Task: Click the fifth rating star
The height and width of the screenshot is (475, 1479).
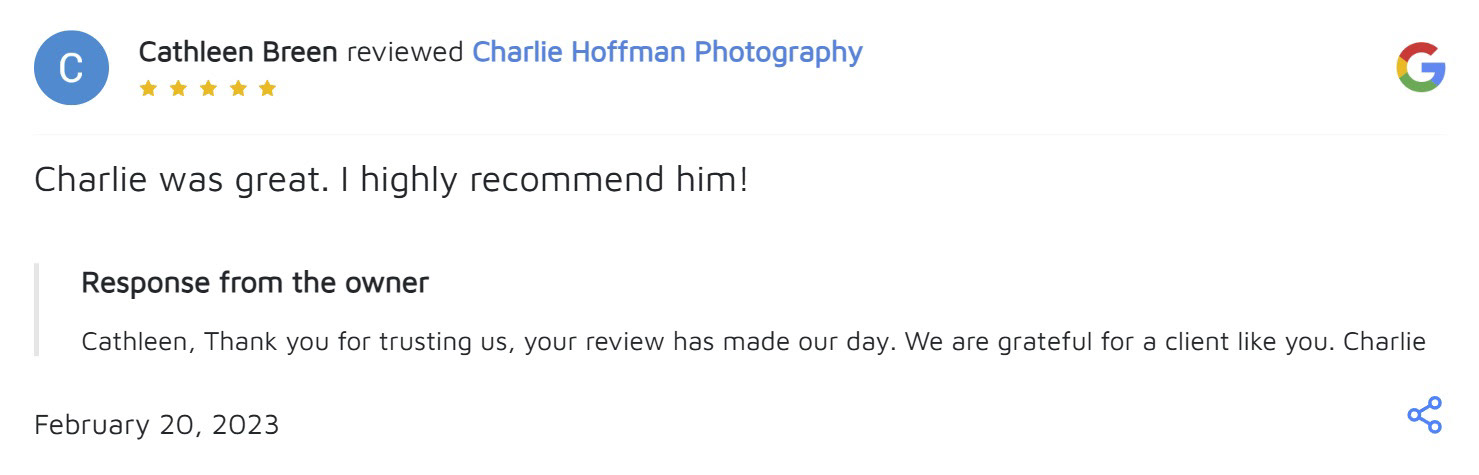Action: pyautogui.click(x=267, y=88)
